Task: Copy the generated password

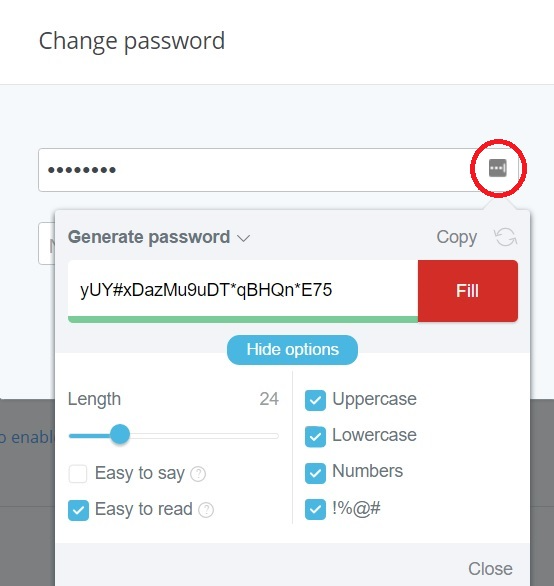Action: (456, 237)
